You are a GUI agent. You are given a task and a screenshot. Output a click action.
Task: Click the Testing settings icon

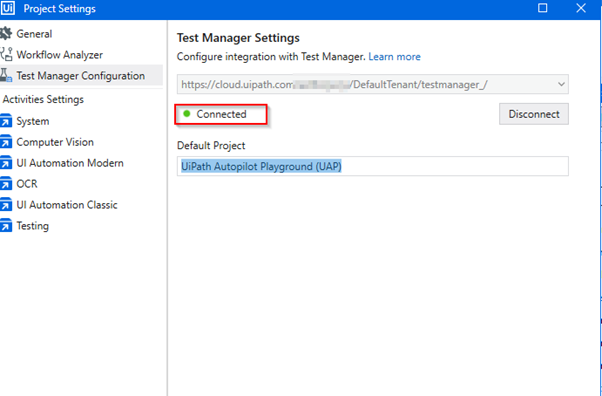(x=6, y=226)
